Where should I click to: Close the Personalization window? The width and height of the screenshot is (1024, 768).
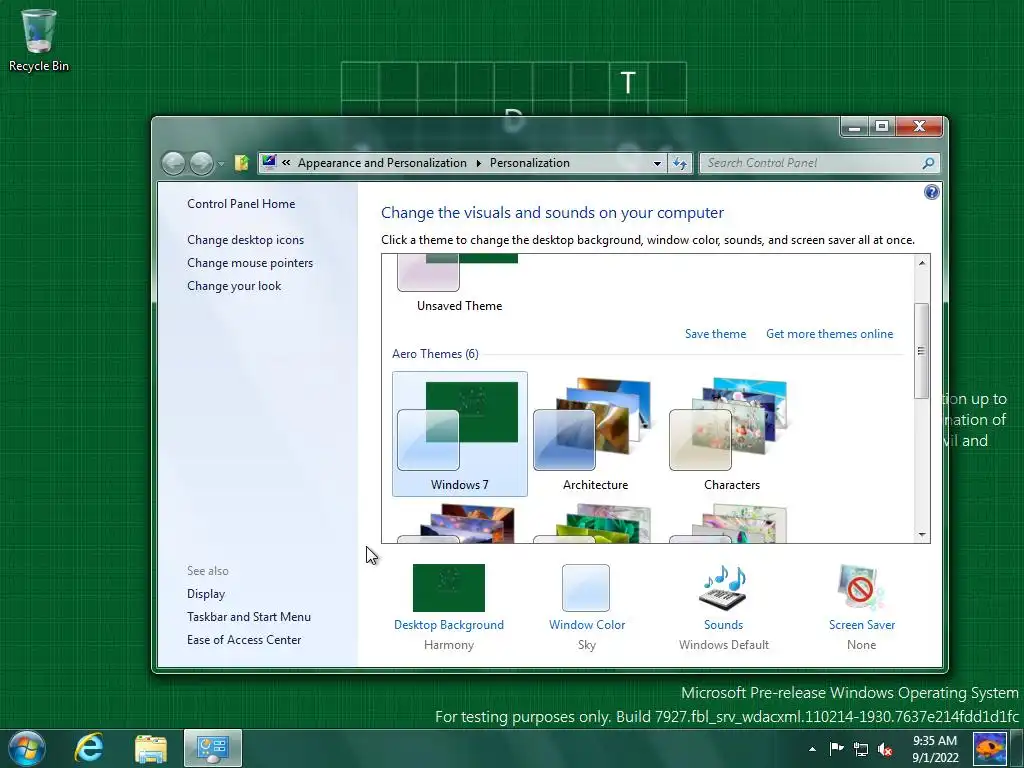pos(920,127)
